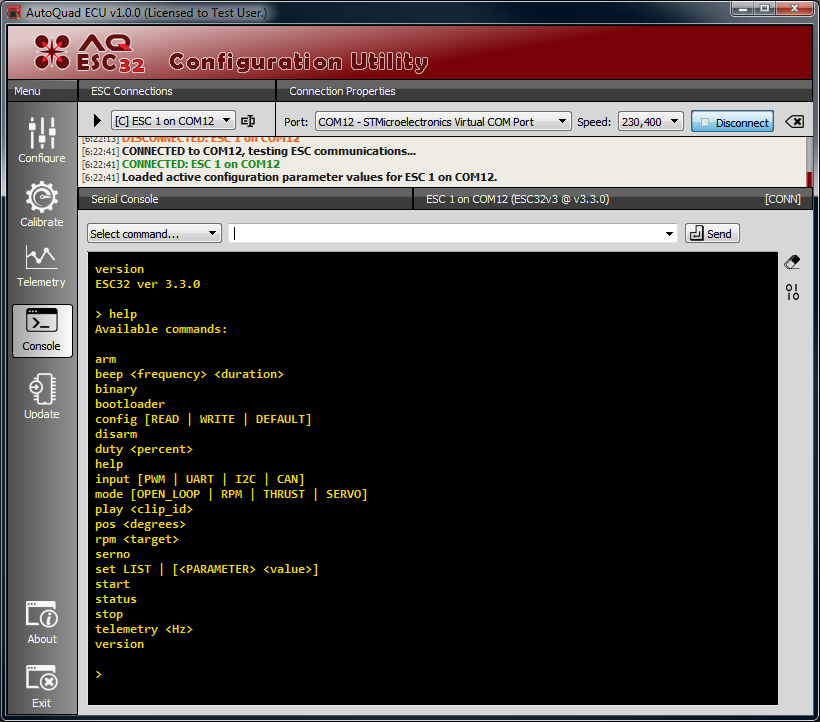
Task: Open the Calibrate section
Action: 42,204
